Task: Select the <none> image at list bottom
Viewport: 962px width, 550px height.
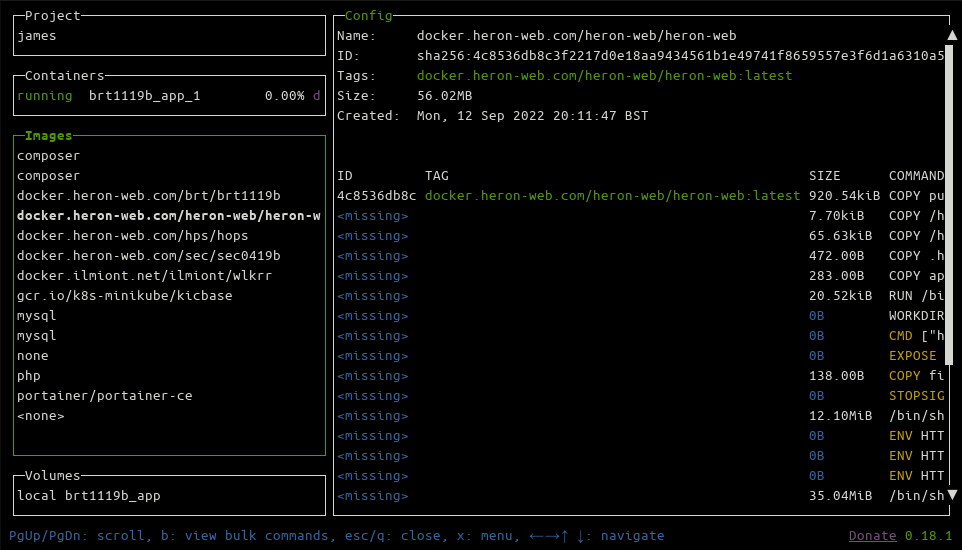Action: (40, 416)
